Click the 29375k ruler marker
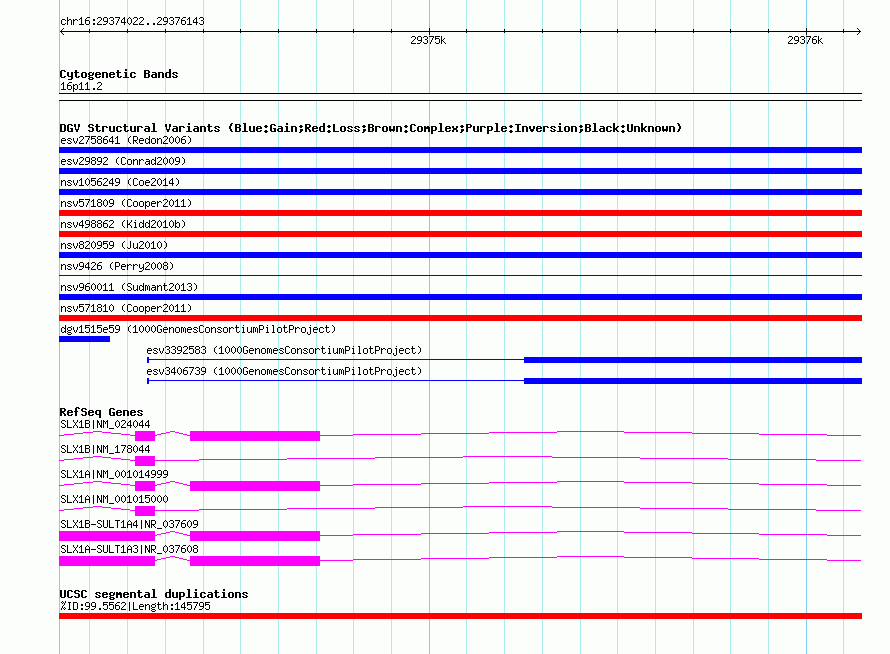 pos(428,40)
